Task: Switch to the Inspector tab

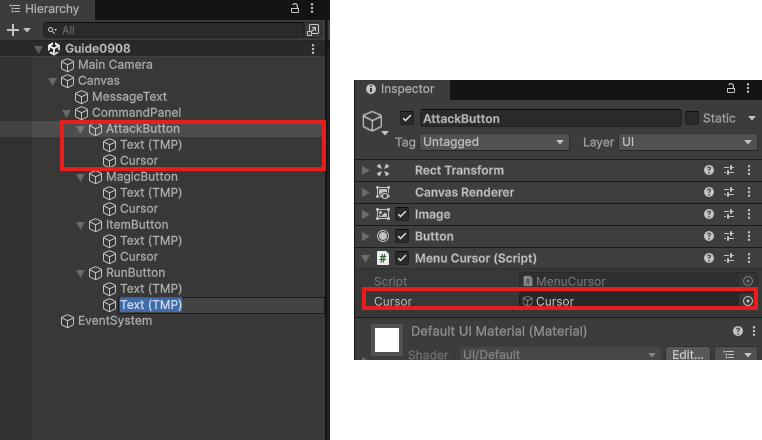Action: point(402,89)
